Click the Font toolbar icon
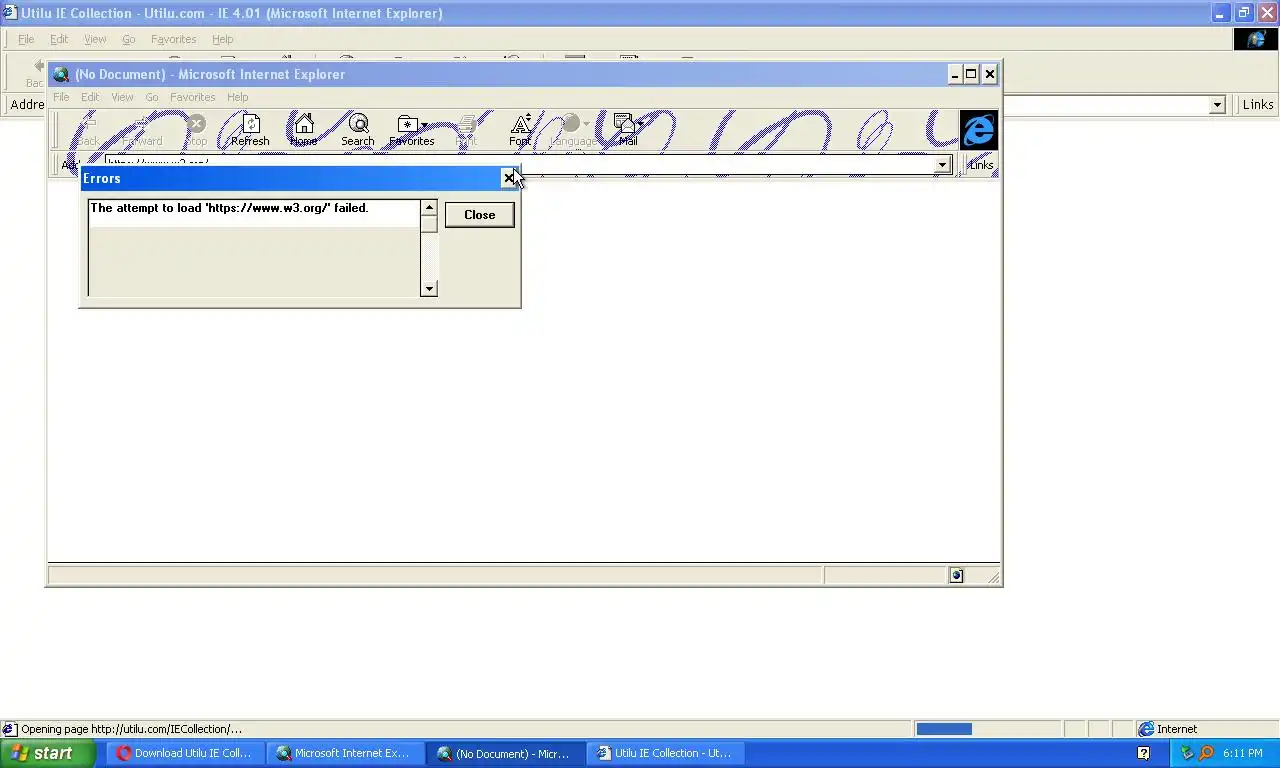 pyautogui.click(x=520, y=130)
